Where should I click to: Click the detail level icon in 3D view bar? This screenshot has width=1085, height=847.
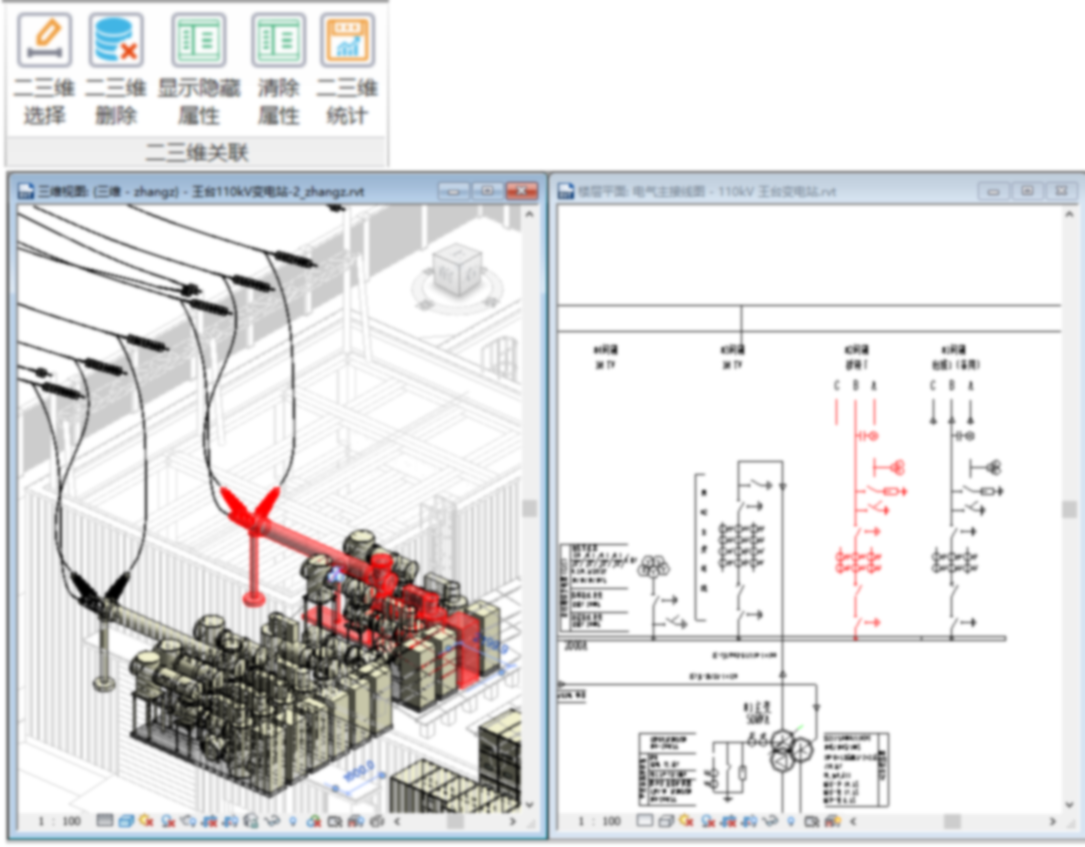tap(104, 821)
